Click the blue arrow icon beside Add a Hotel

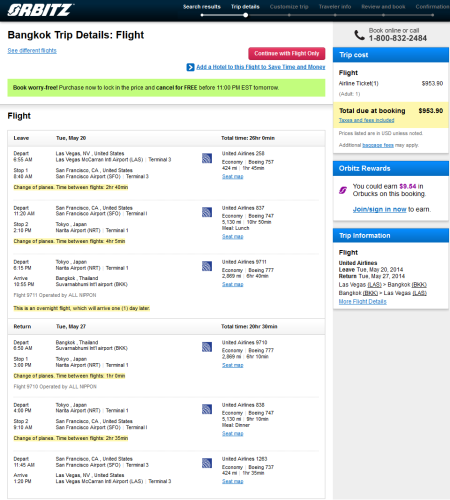coord(190,67)
